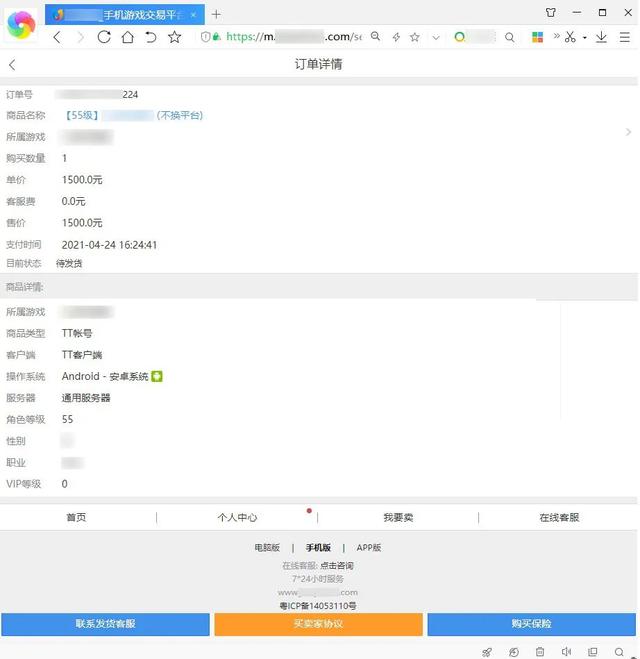Open the 在线客服 navigation item
Screen dimensions: 640x659
click(559, 517)
